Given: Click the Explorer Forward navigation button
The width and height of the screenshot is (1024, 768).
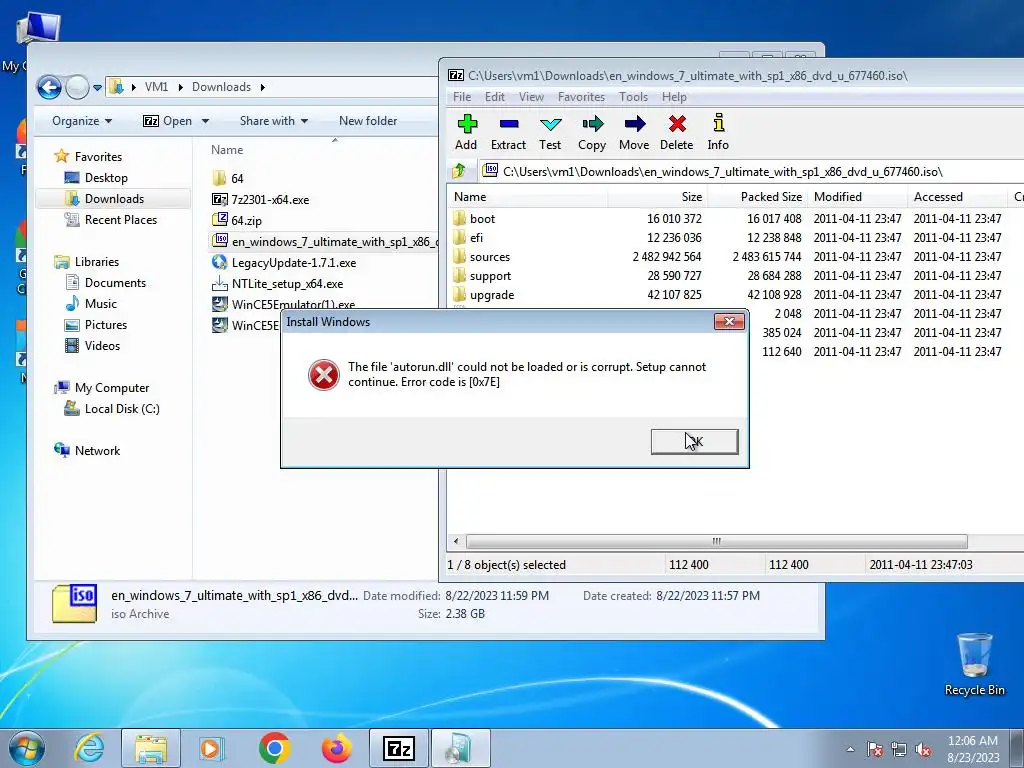Looking at the screenshot, I should point(77,87).
